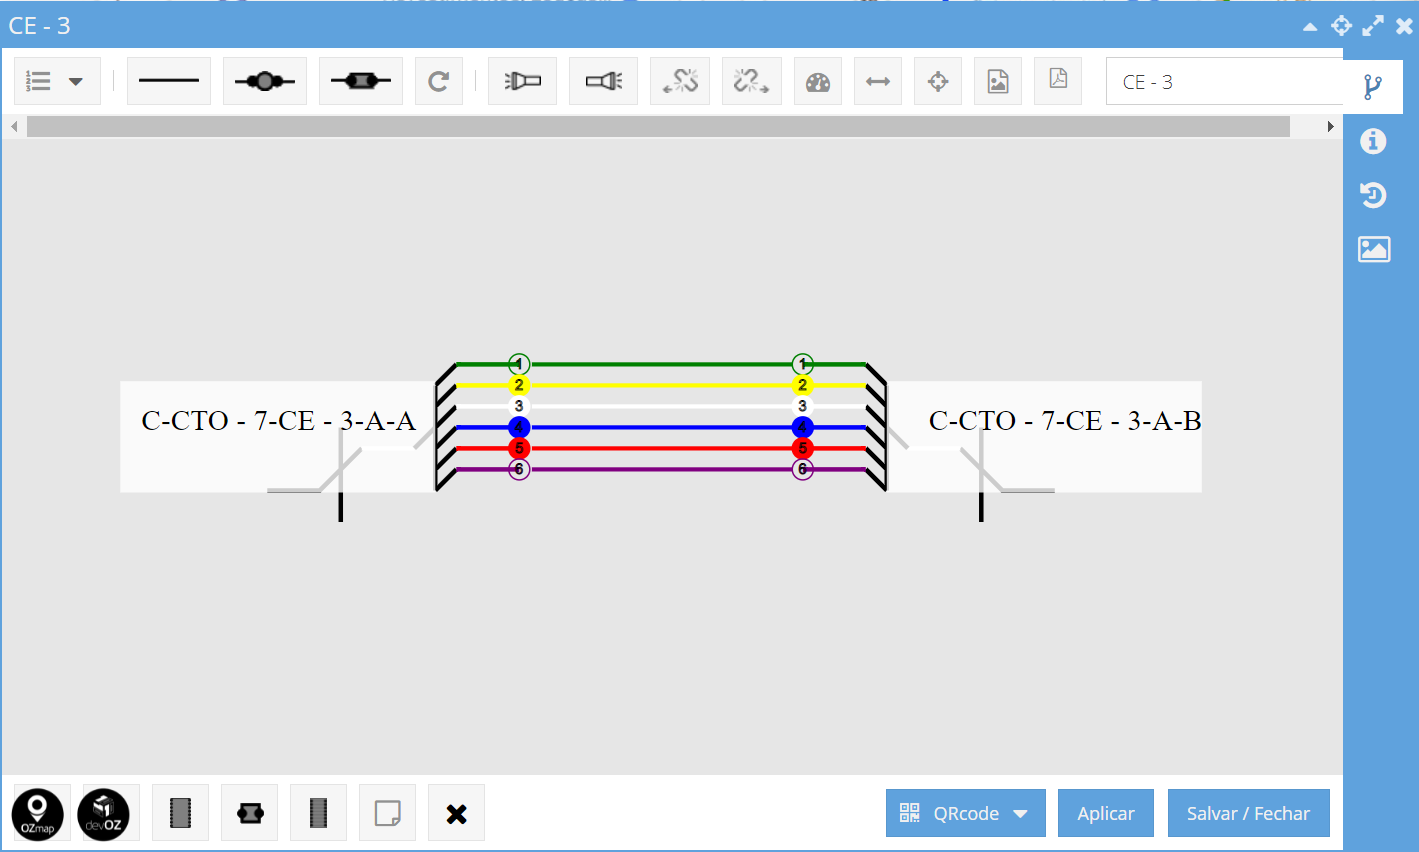Click the second film-strip element button

(x=318, y=813)
